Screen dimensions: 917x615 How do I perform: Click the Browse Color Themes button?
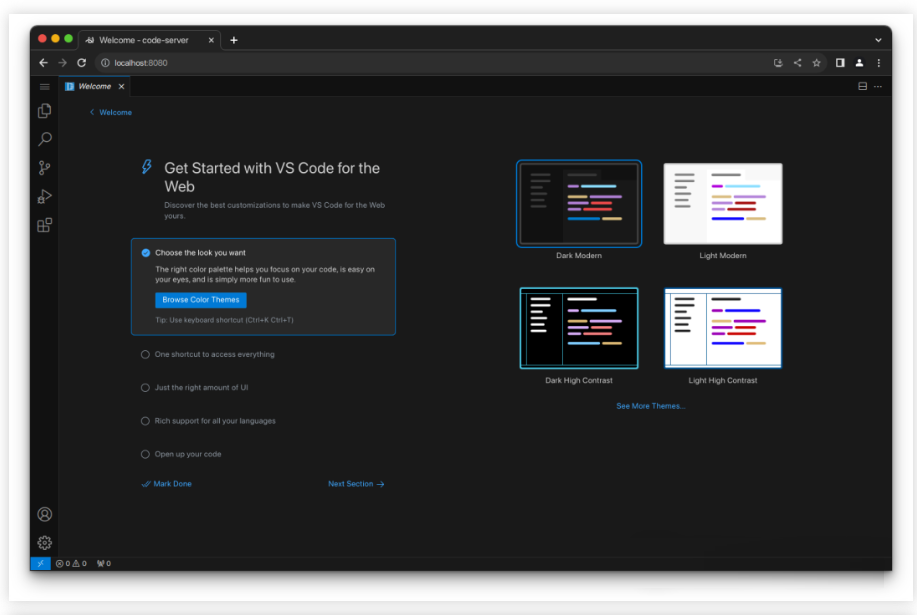click(x=201, y=300)
